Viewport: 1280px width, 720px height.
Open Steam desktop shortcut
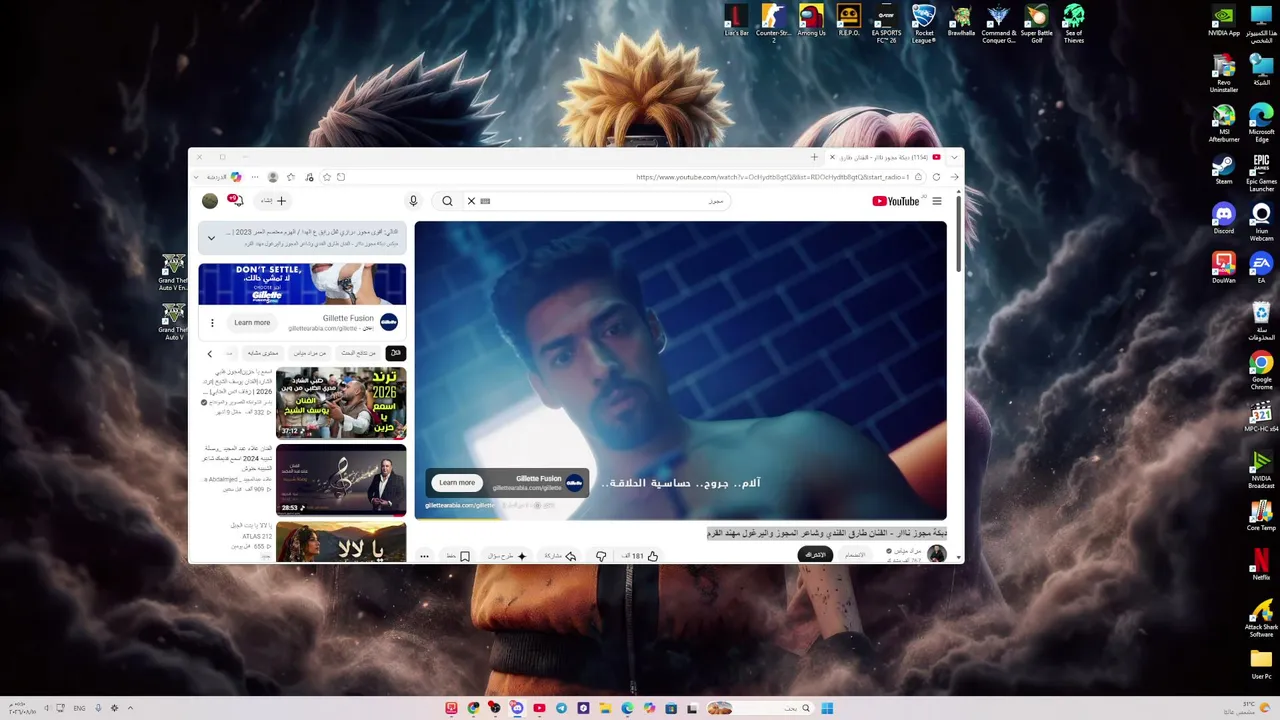(1224, 169)
